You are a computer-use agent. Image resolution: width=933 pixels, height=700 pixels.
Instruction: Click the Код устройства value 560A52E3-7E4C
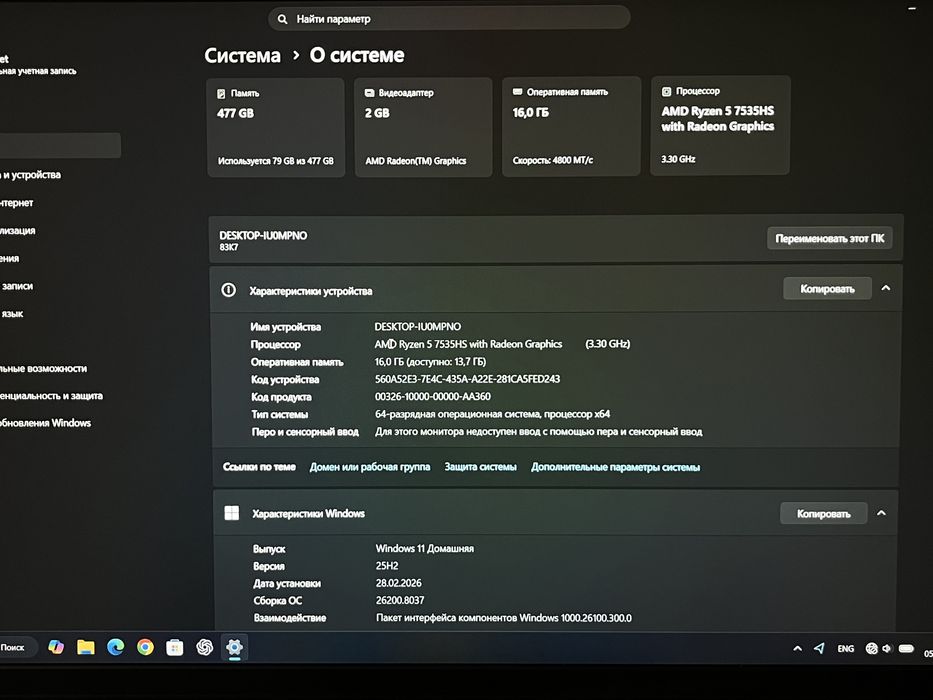[x=467, y=379]
